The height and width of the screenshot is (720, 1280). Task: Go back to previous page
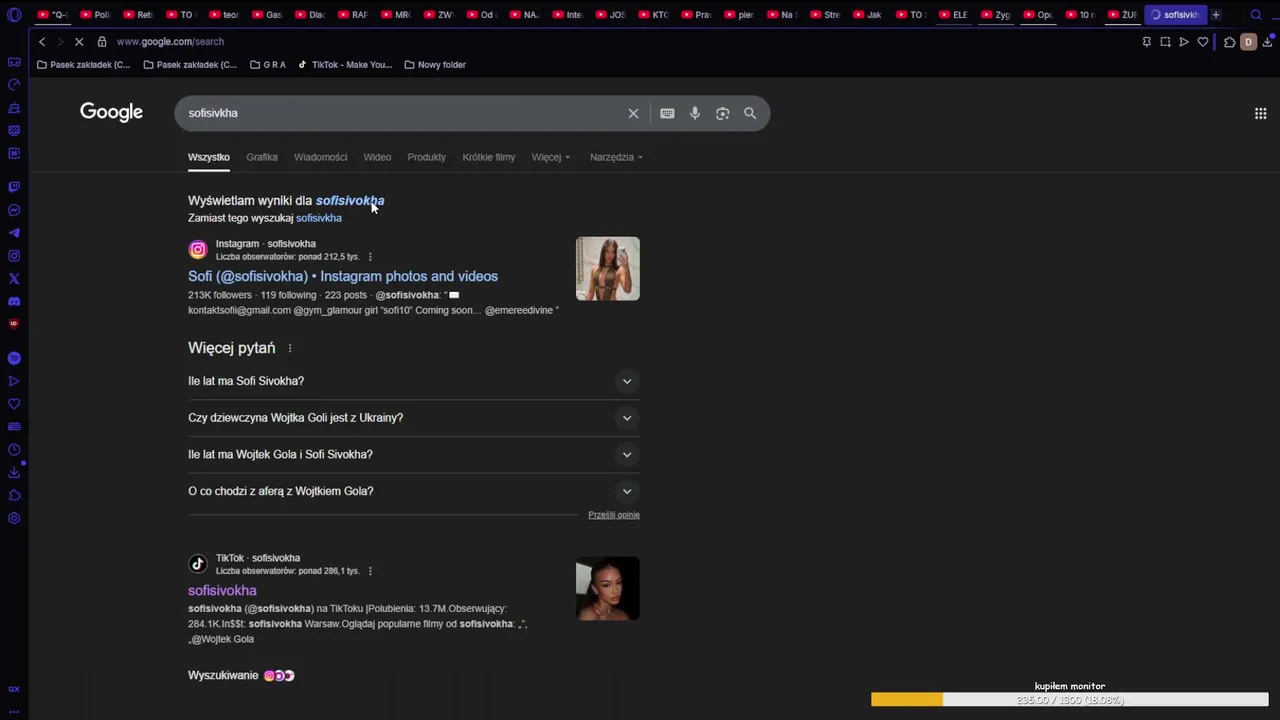point(42,42)
